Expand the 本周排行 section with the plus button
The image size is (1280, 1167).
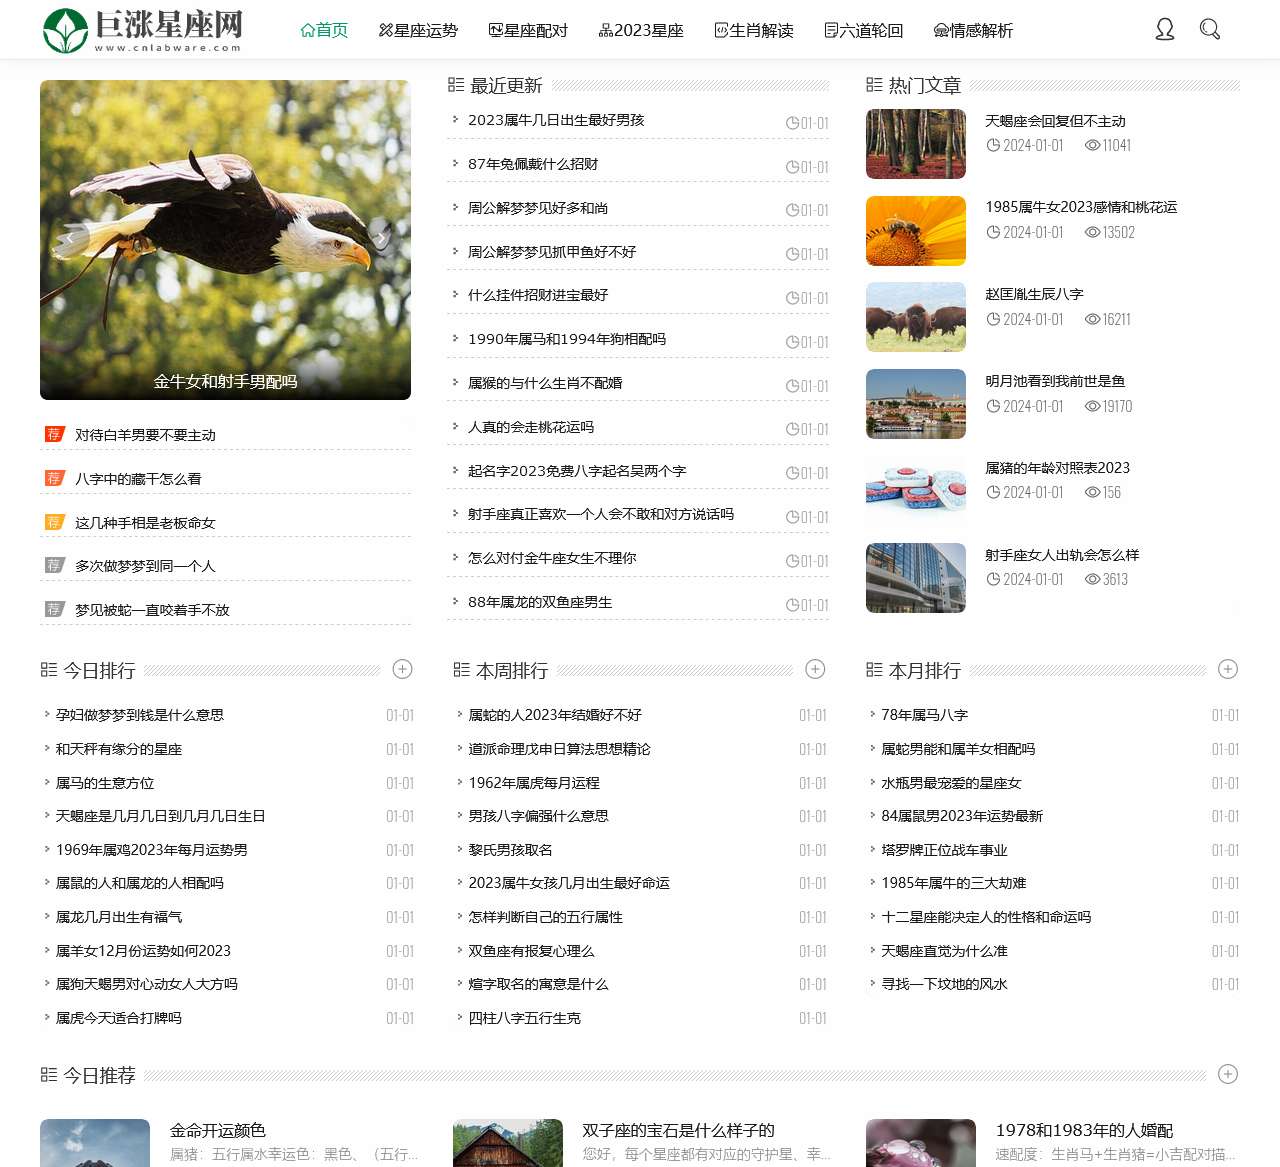(x=817, y=669)
